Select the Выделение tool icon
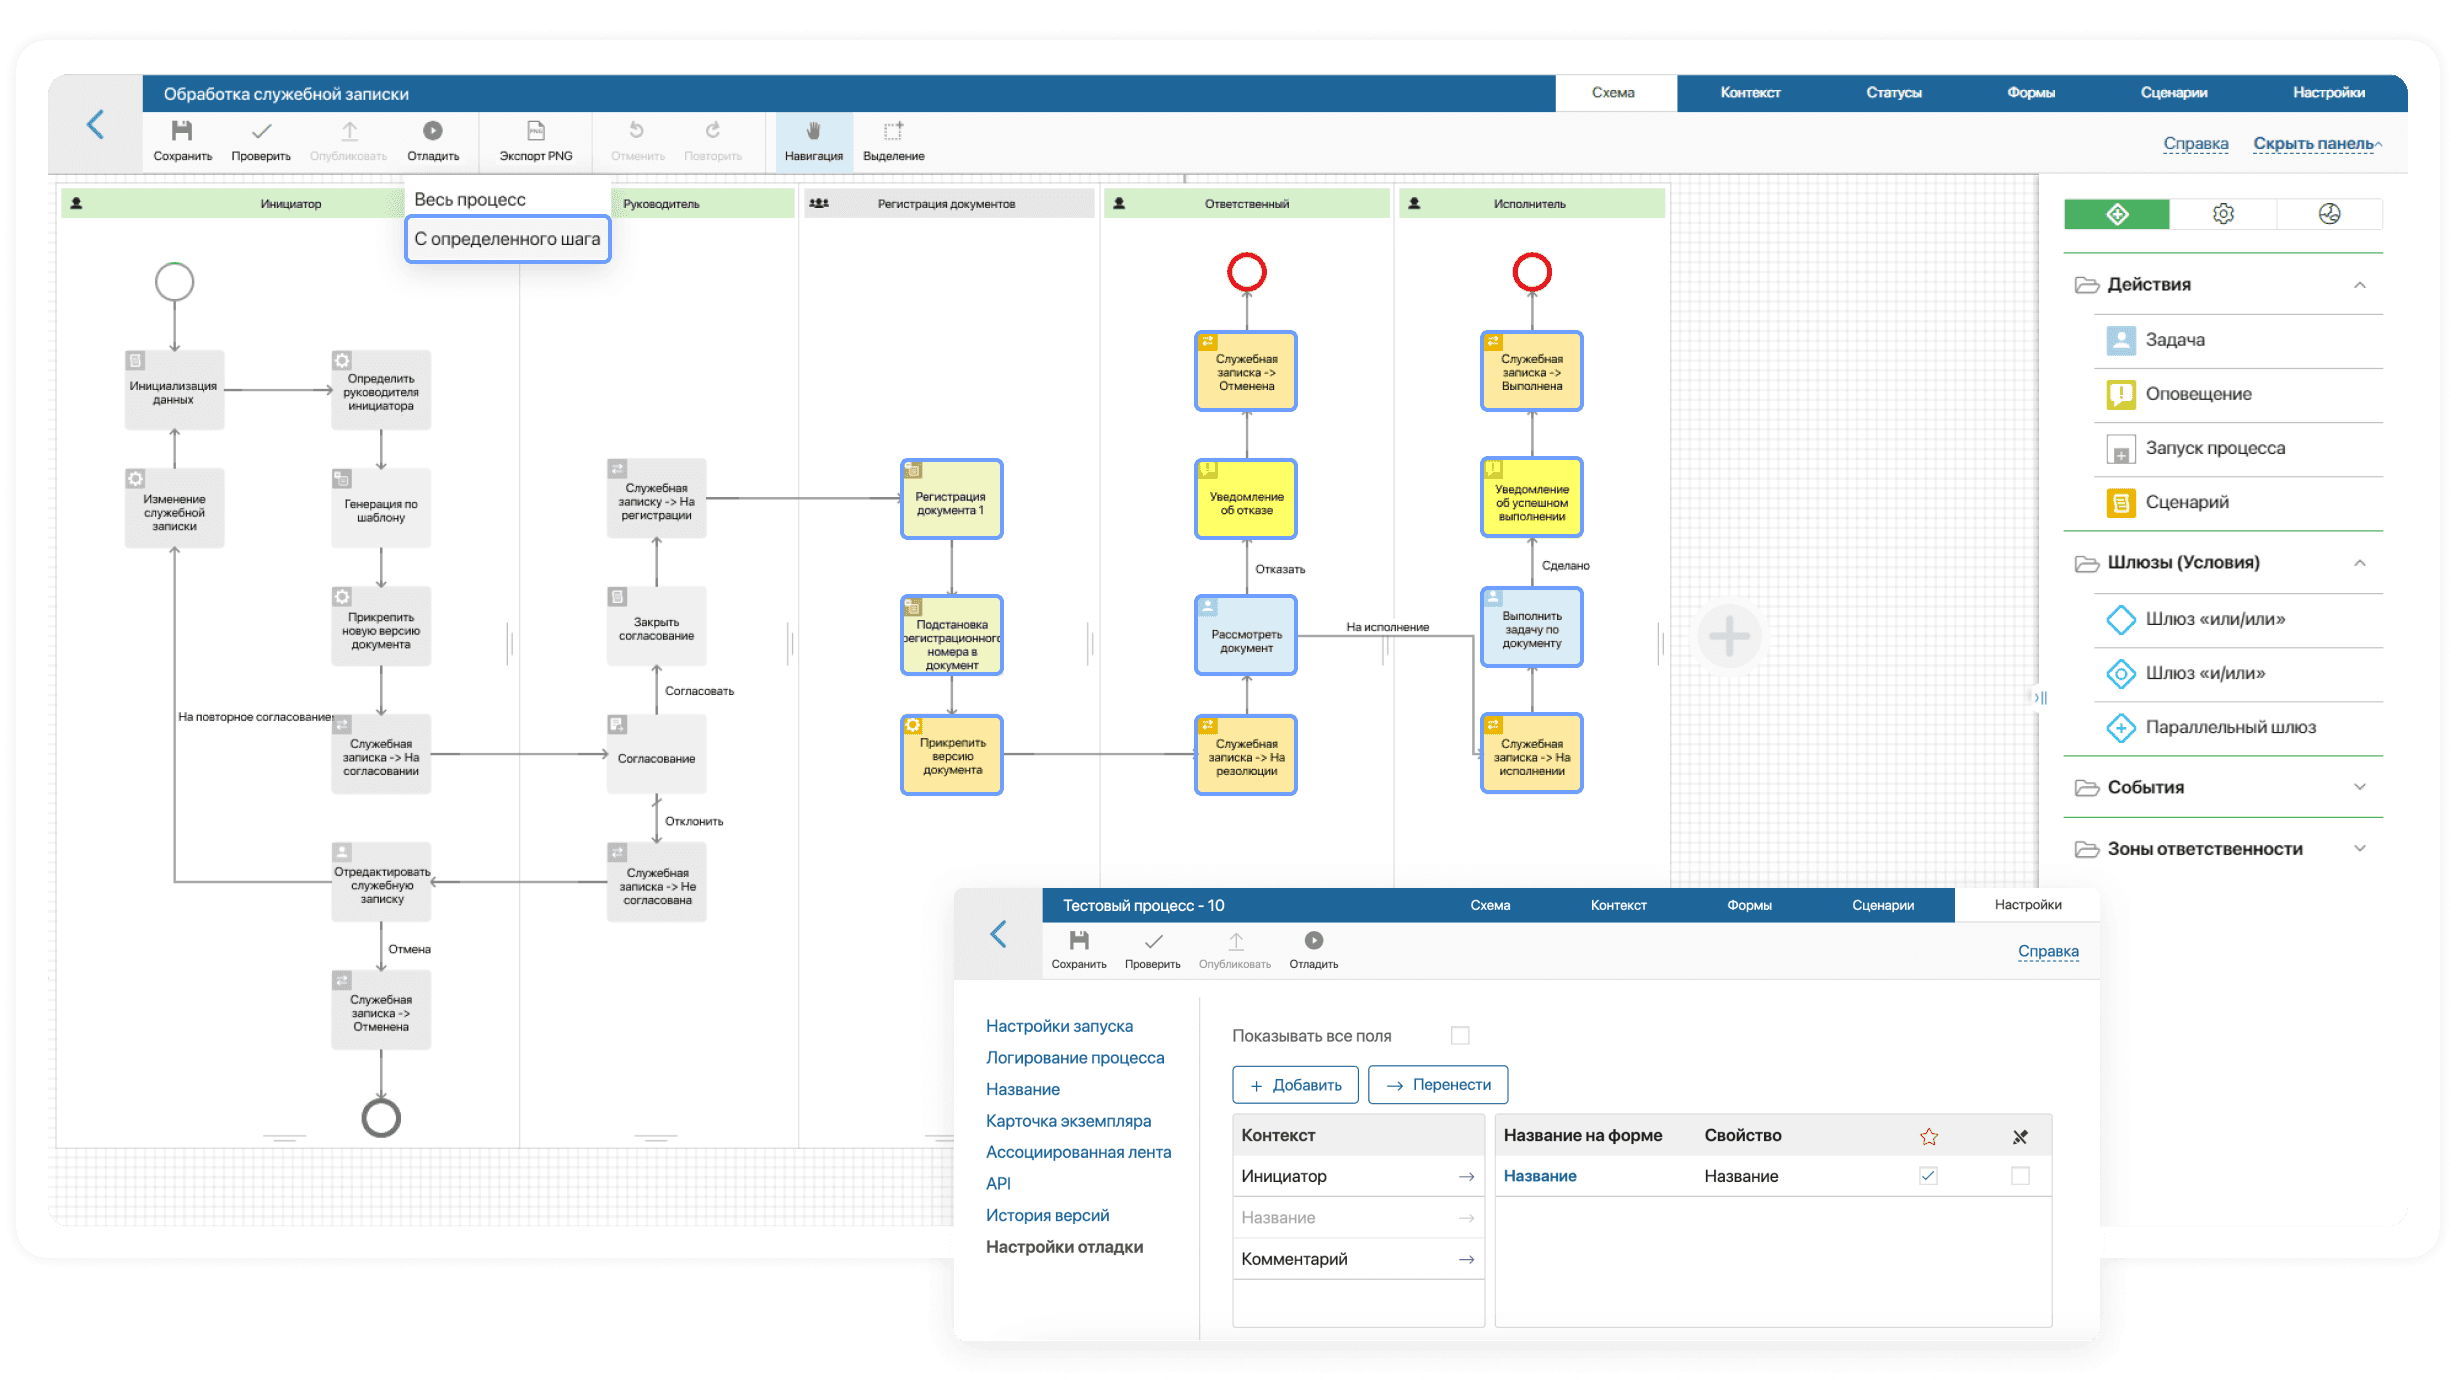Viewport: 2456px width, 1380px height. pyautogui.click(x=896, y=132)
